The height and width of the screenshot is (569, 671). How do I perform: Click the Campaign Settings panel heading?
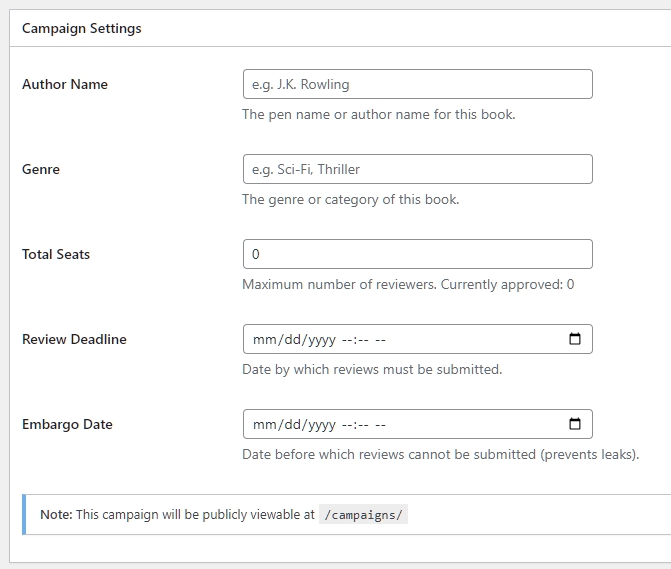[x=82, y=29]
